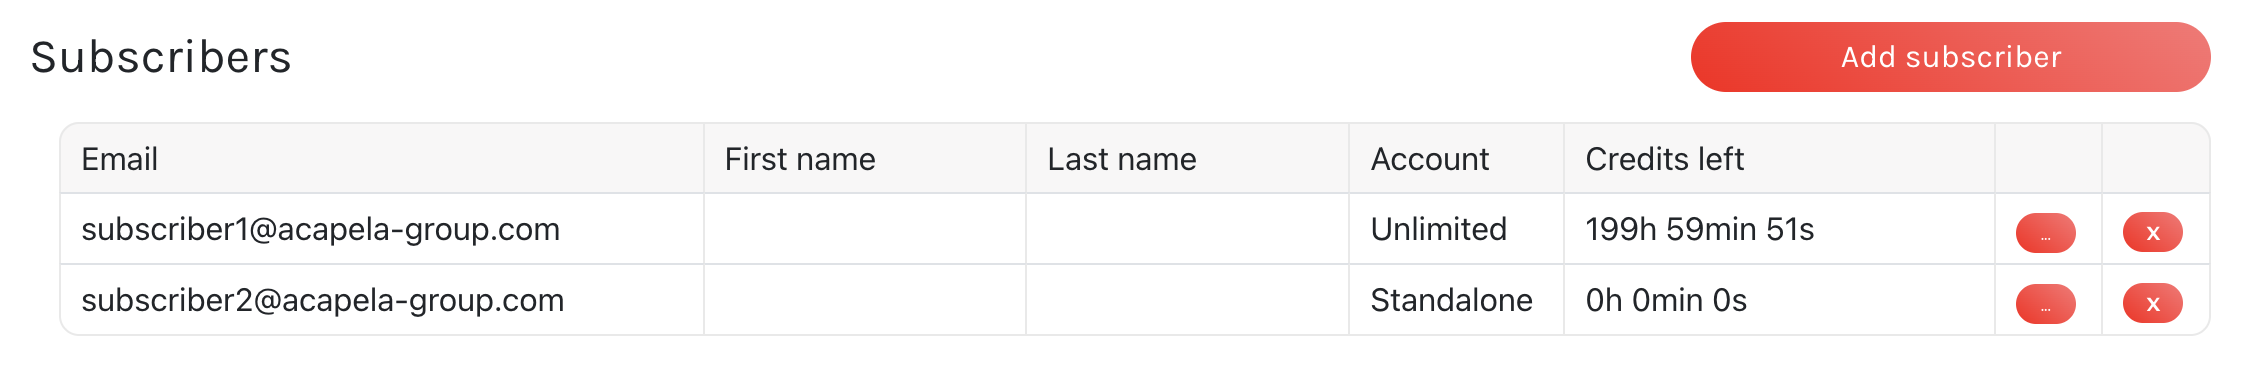Image resolution: width=2242 pixels, height=380 pixels.
Task: Click the Subscribers page heading
Action: point(161,57)
